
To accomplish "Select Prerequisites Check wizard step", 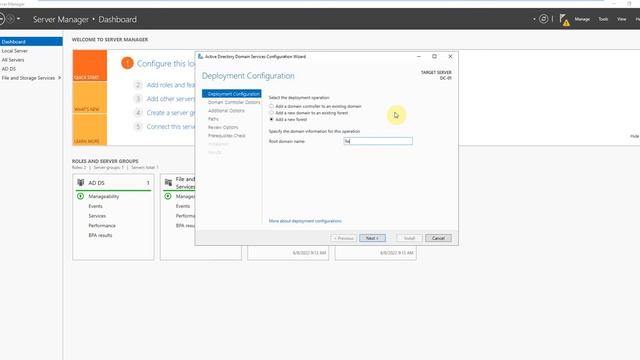I will (x=227, y=136).
